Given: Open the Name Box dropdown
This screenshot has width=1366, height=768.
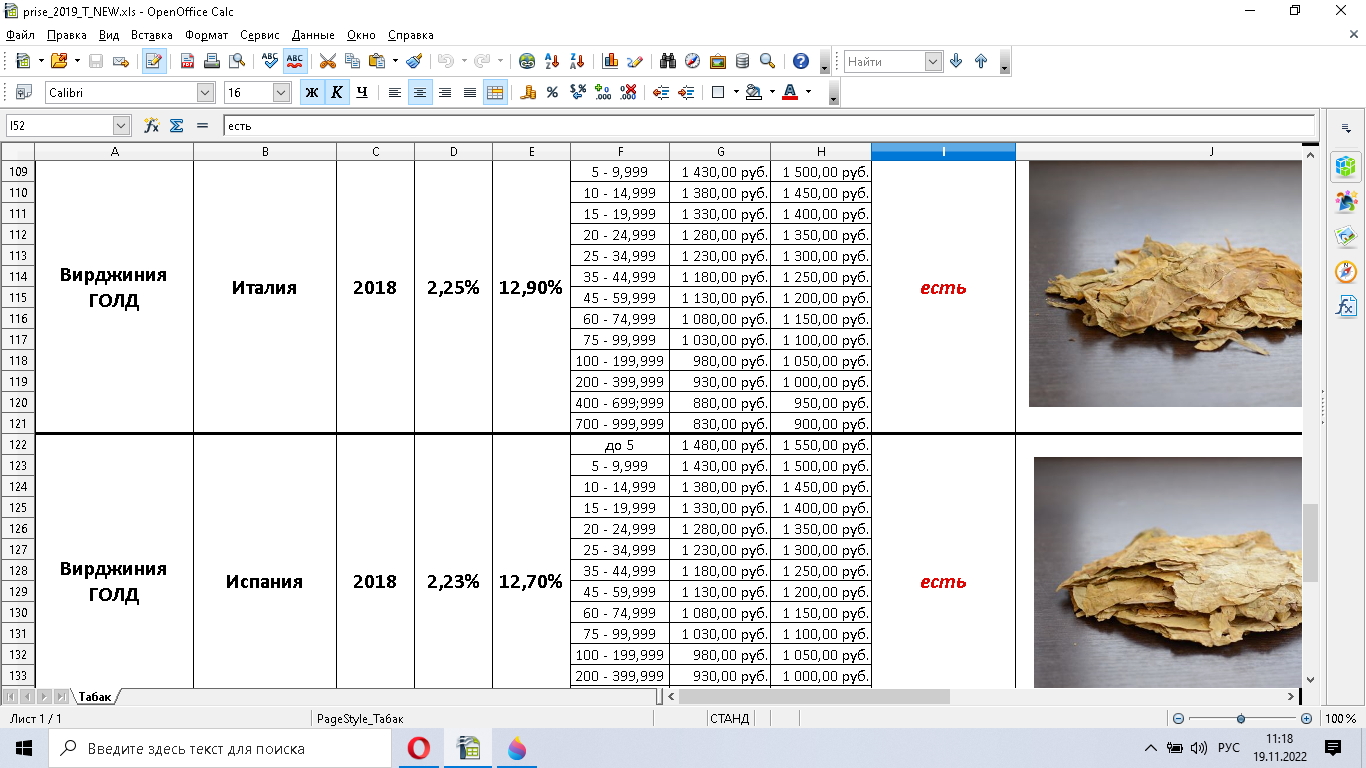Looking at the screenshot, I should (x=122, y=125).
